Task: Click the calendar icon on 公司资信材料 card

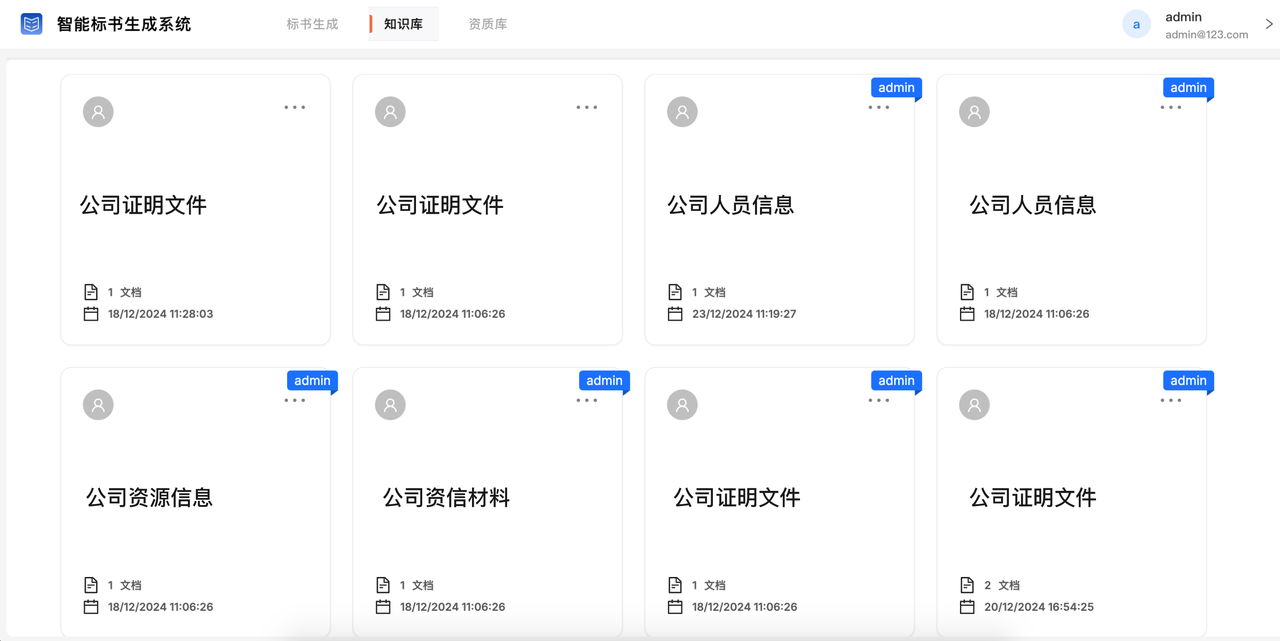Action: click(383, 607)
